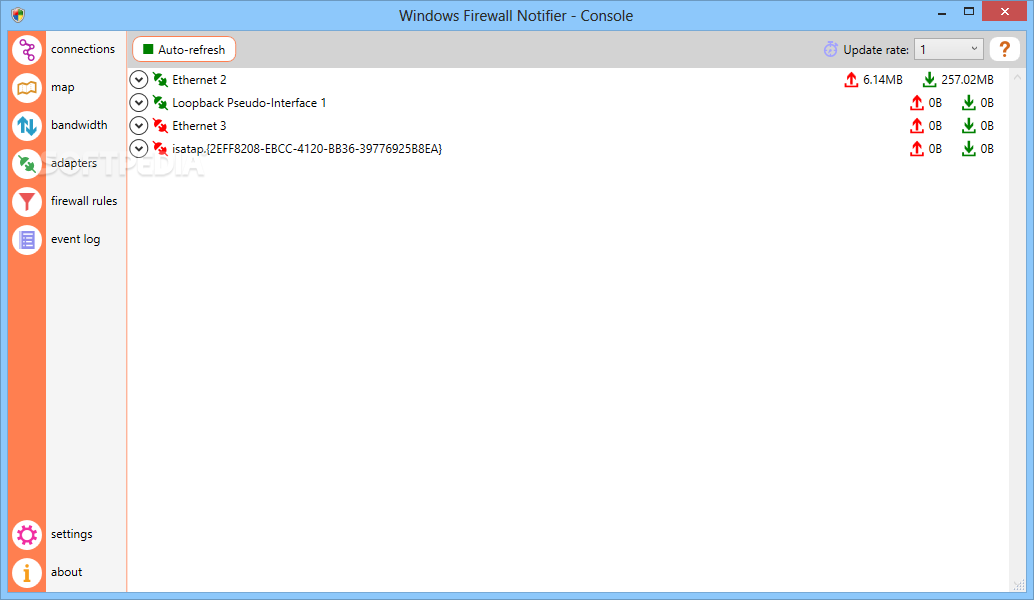Click the isatap download arrow icon
This screenshot has height=600, width=1034.
[968, 149]
